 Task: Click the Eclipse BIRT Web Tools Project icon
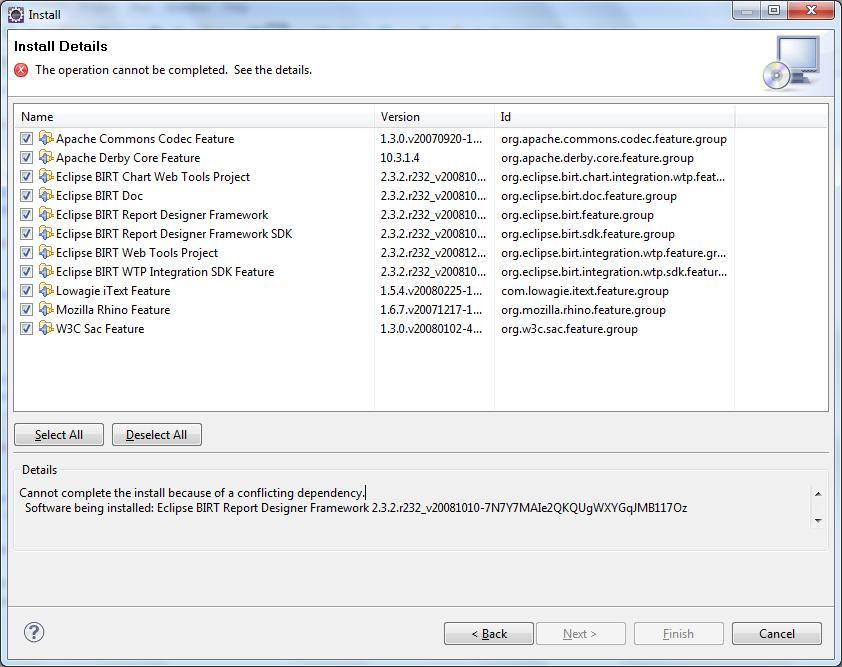47,252
